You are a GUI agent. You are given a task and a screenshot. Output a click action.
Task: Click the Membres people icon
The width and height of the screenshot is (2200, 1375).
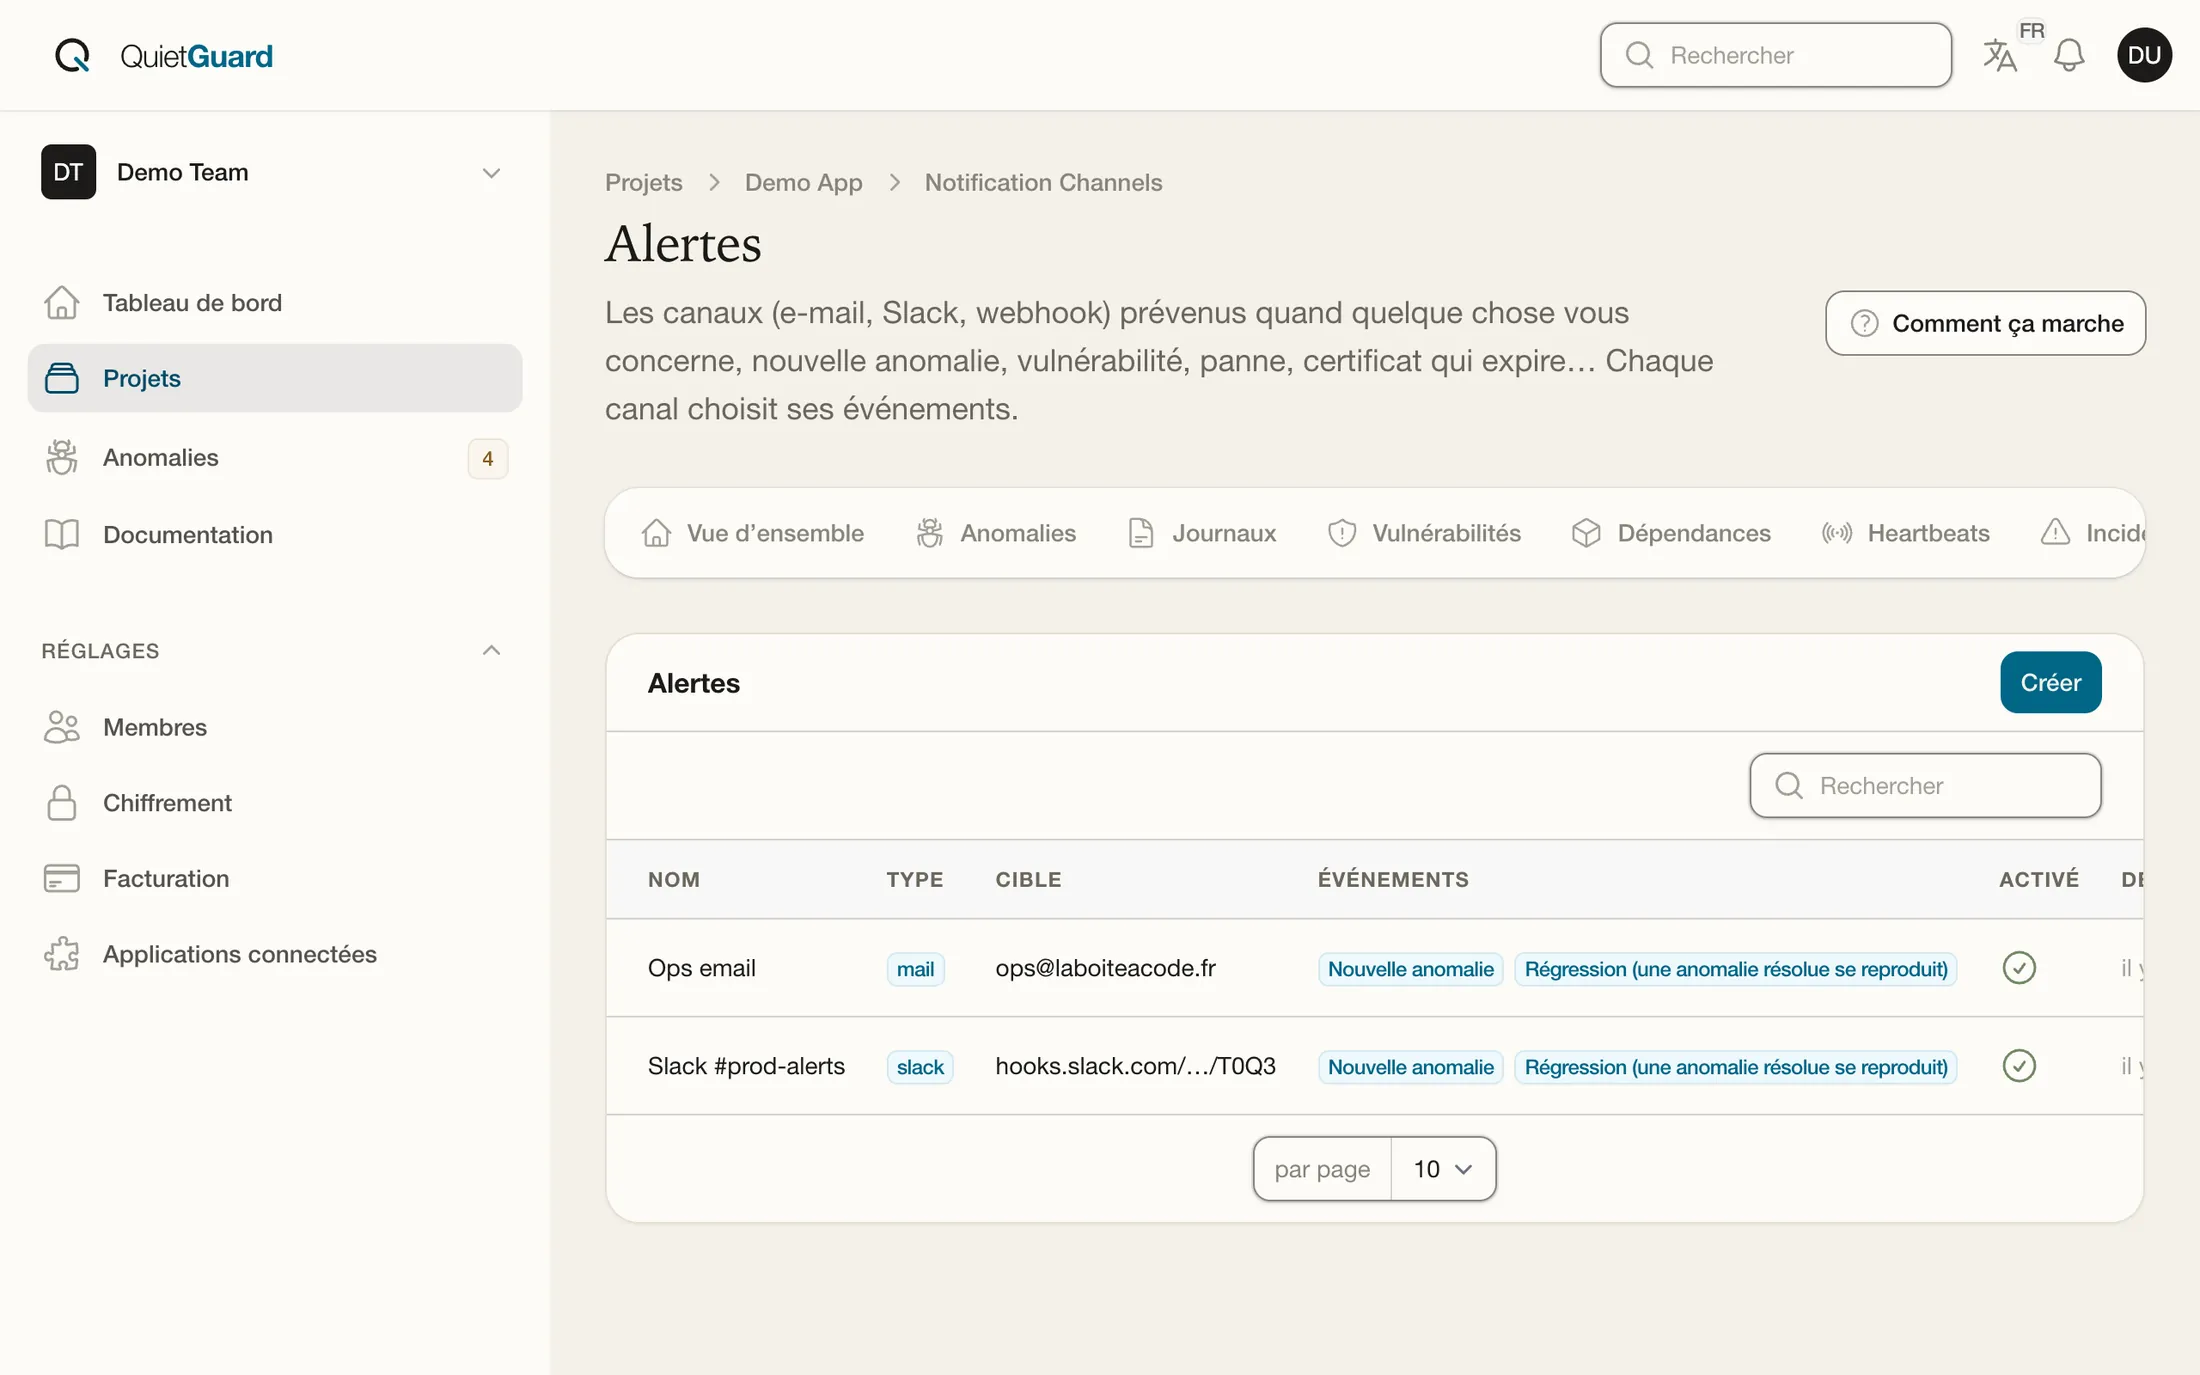point(62,727)
